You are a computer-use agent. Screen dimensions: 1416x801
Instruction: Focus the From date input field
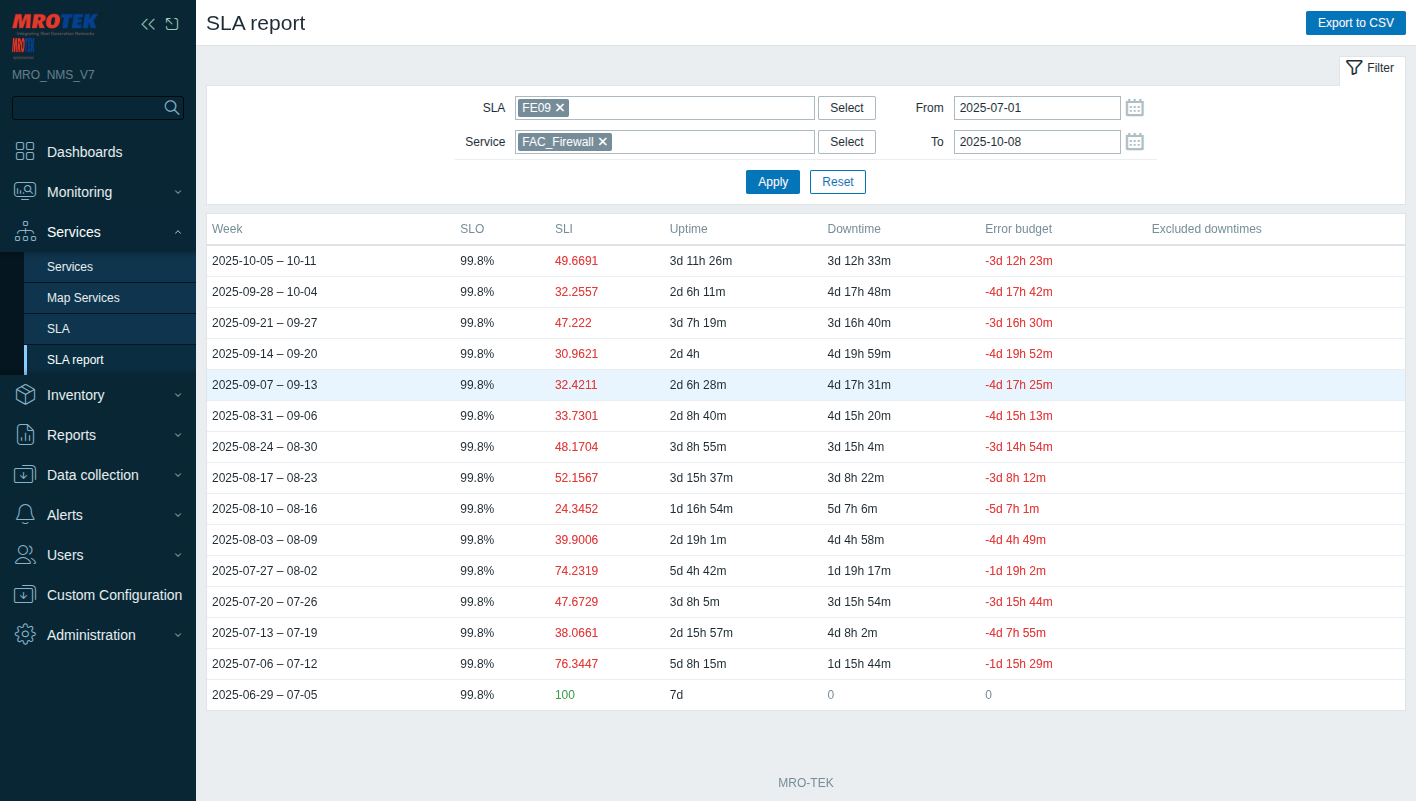pyautogui.click(x=1037, y=108)
